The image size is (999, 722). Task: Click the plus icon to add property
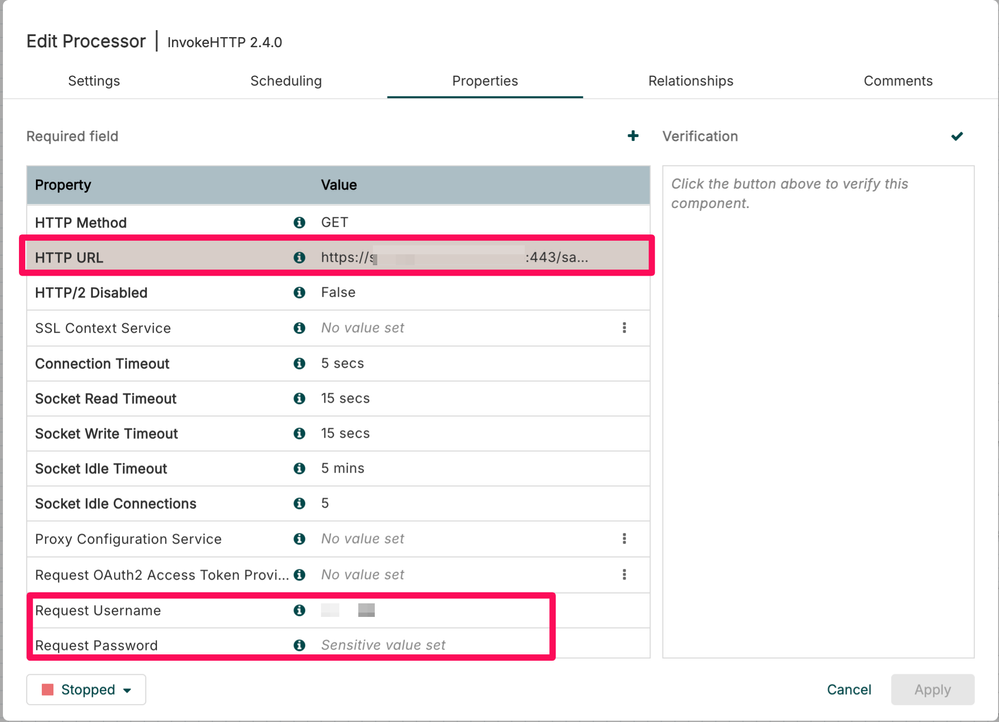click(633, 136)
